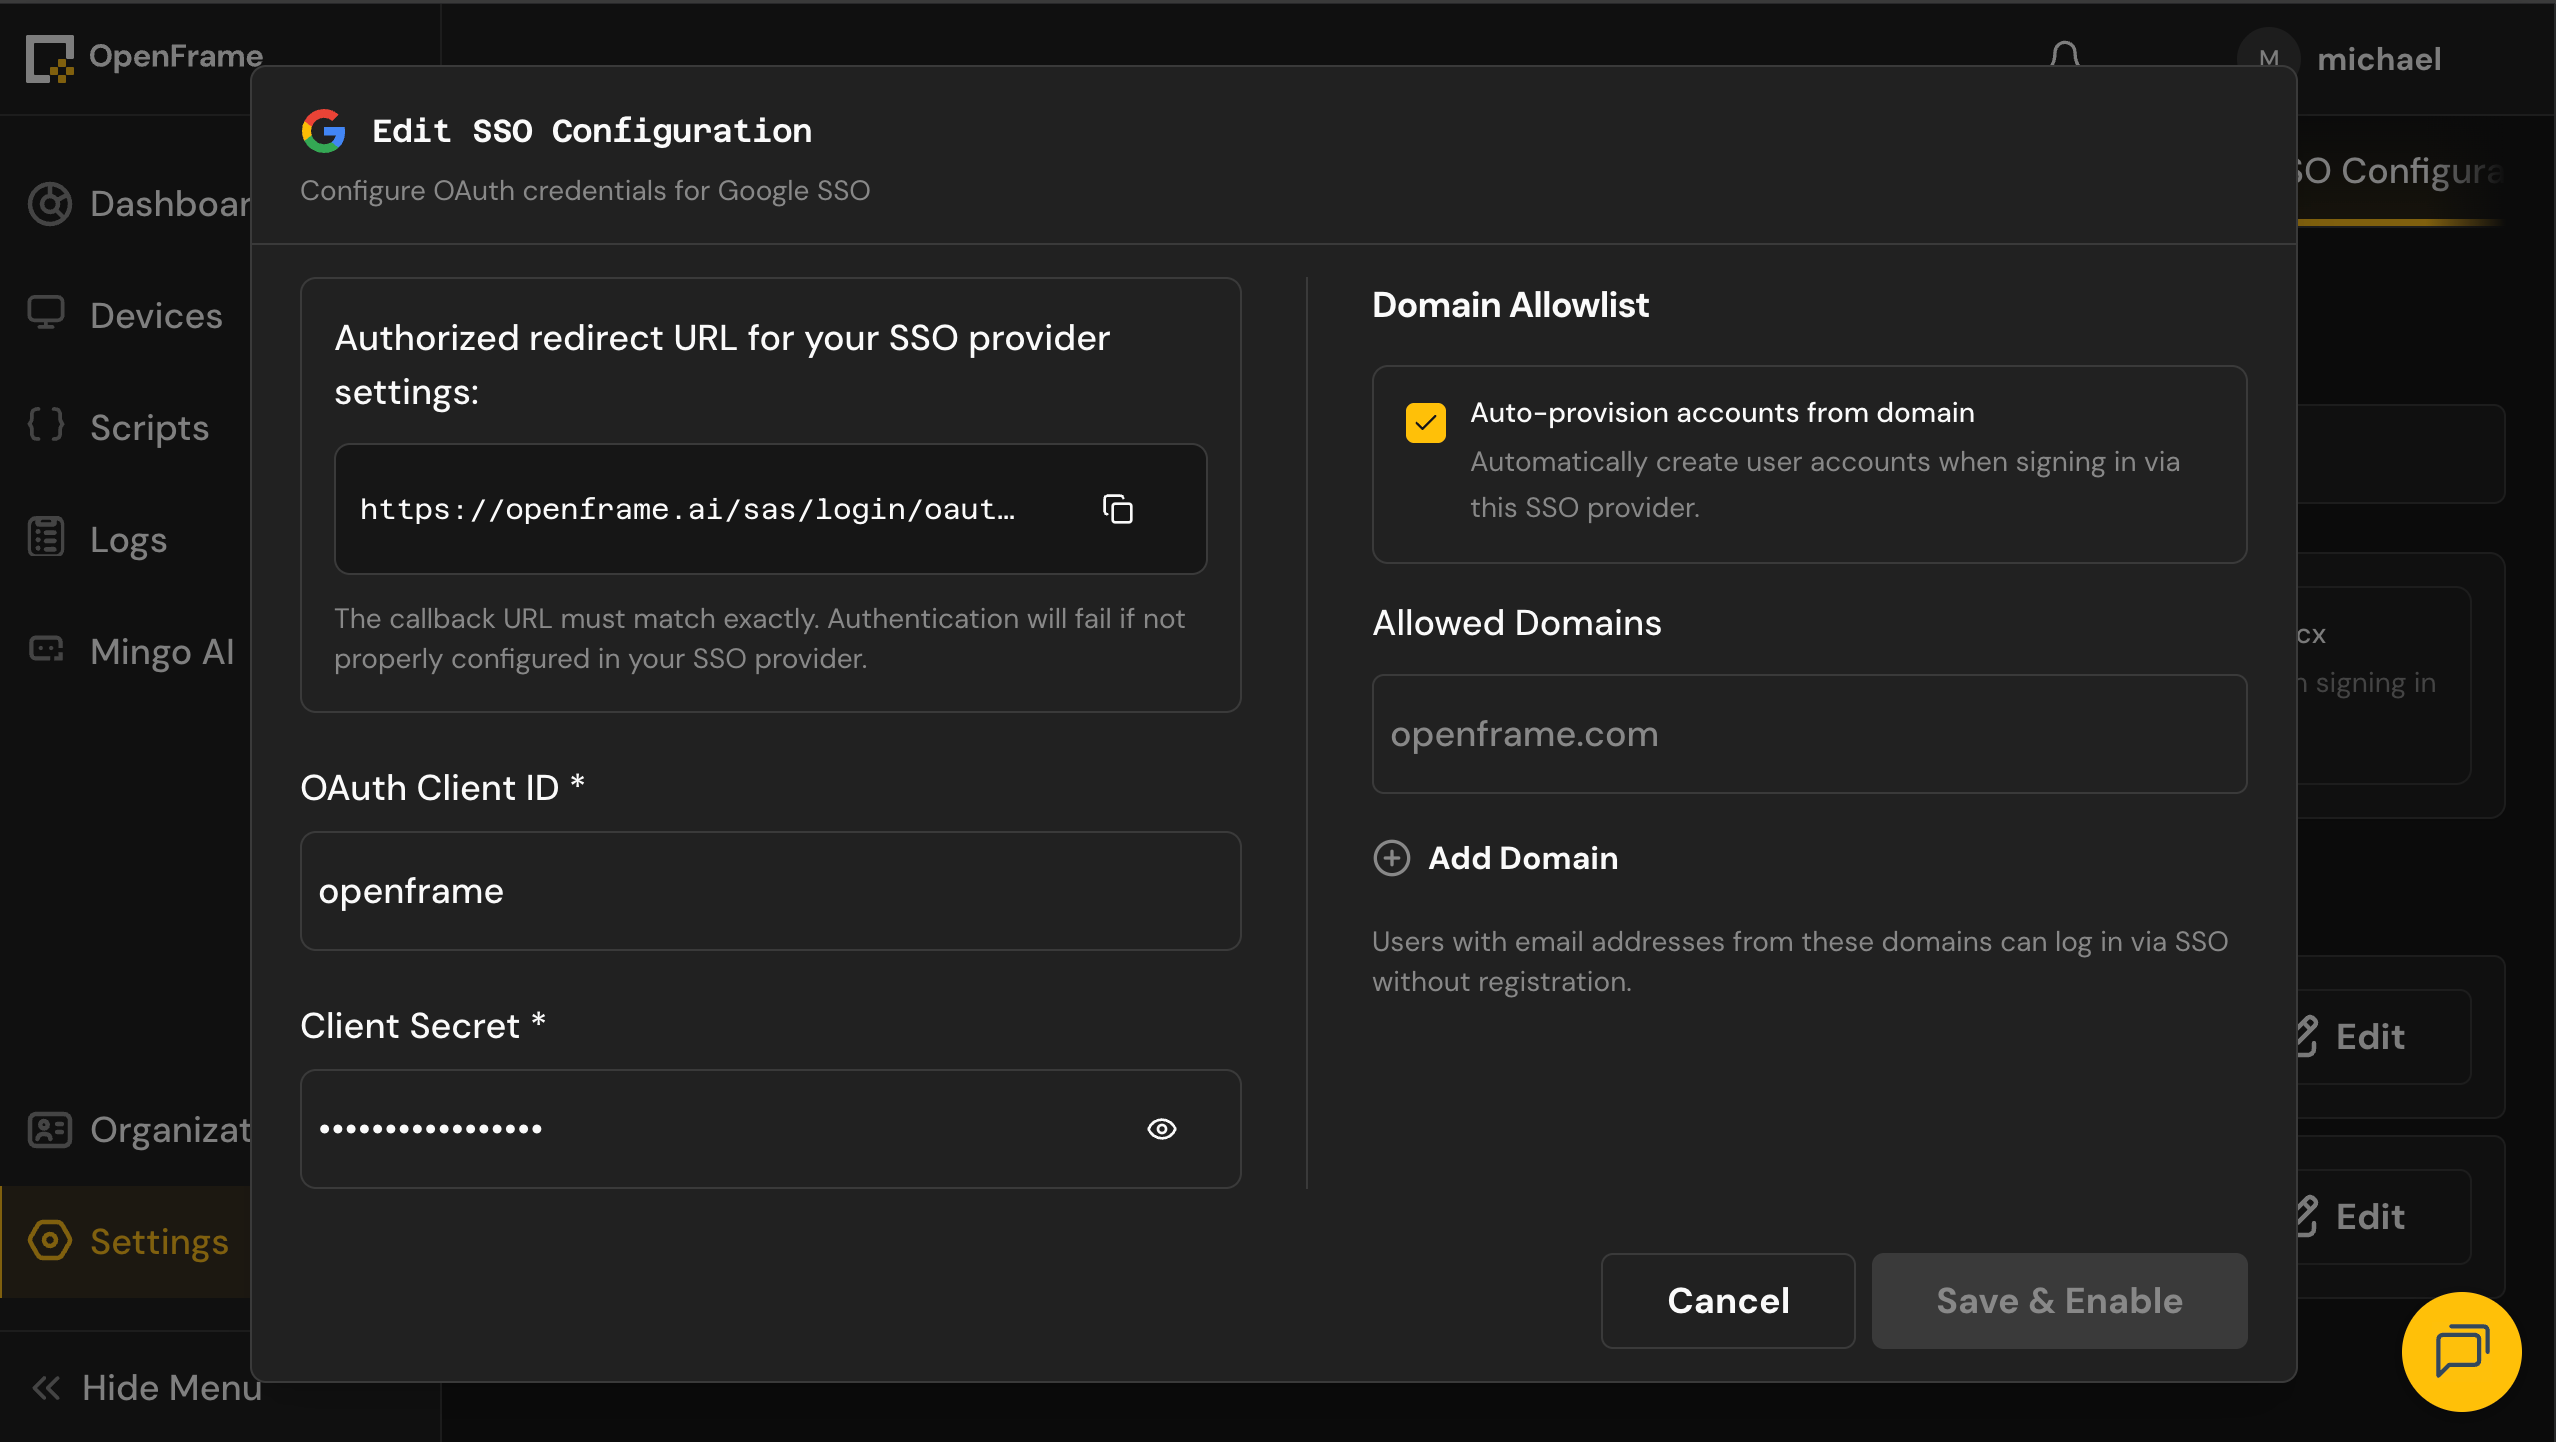Focus the Client Secret field
The width and height of the screenshot is (2556, 1442).
pos(770,1129)
